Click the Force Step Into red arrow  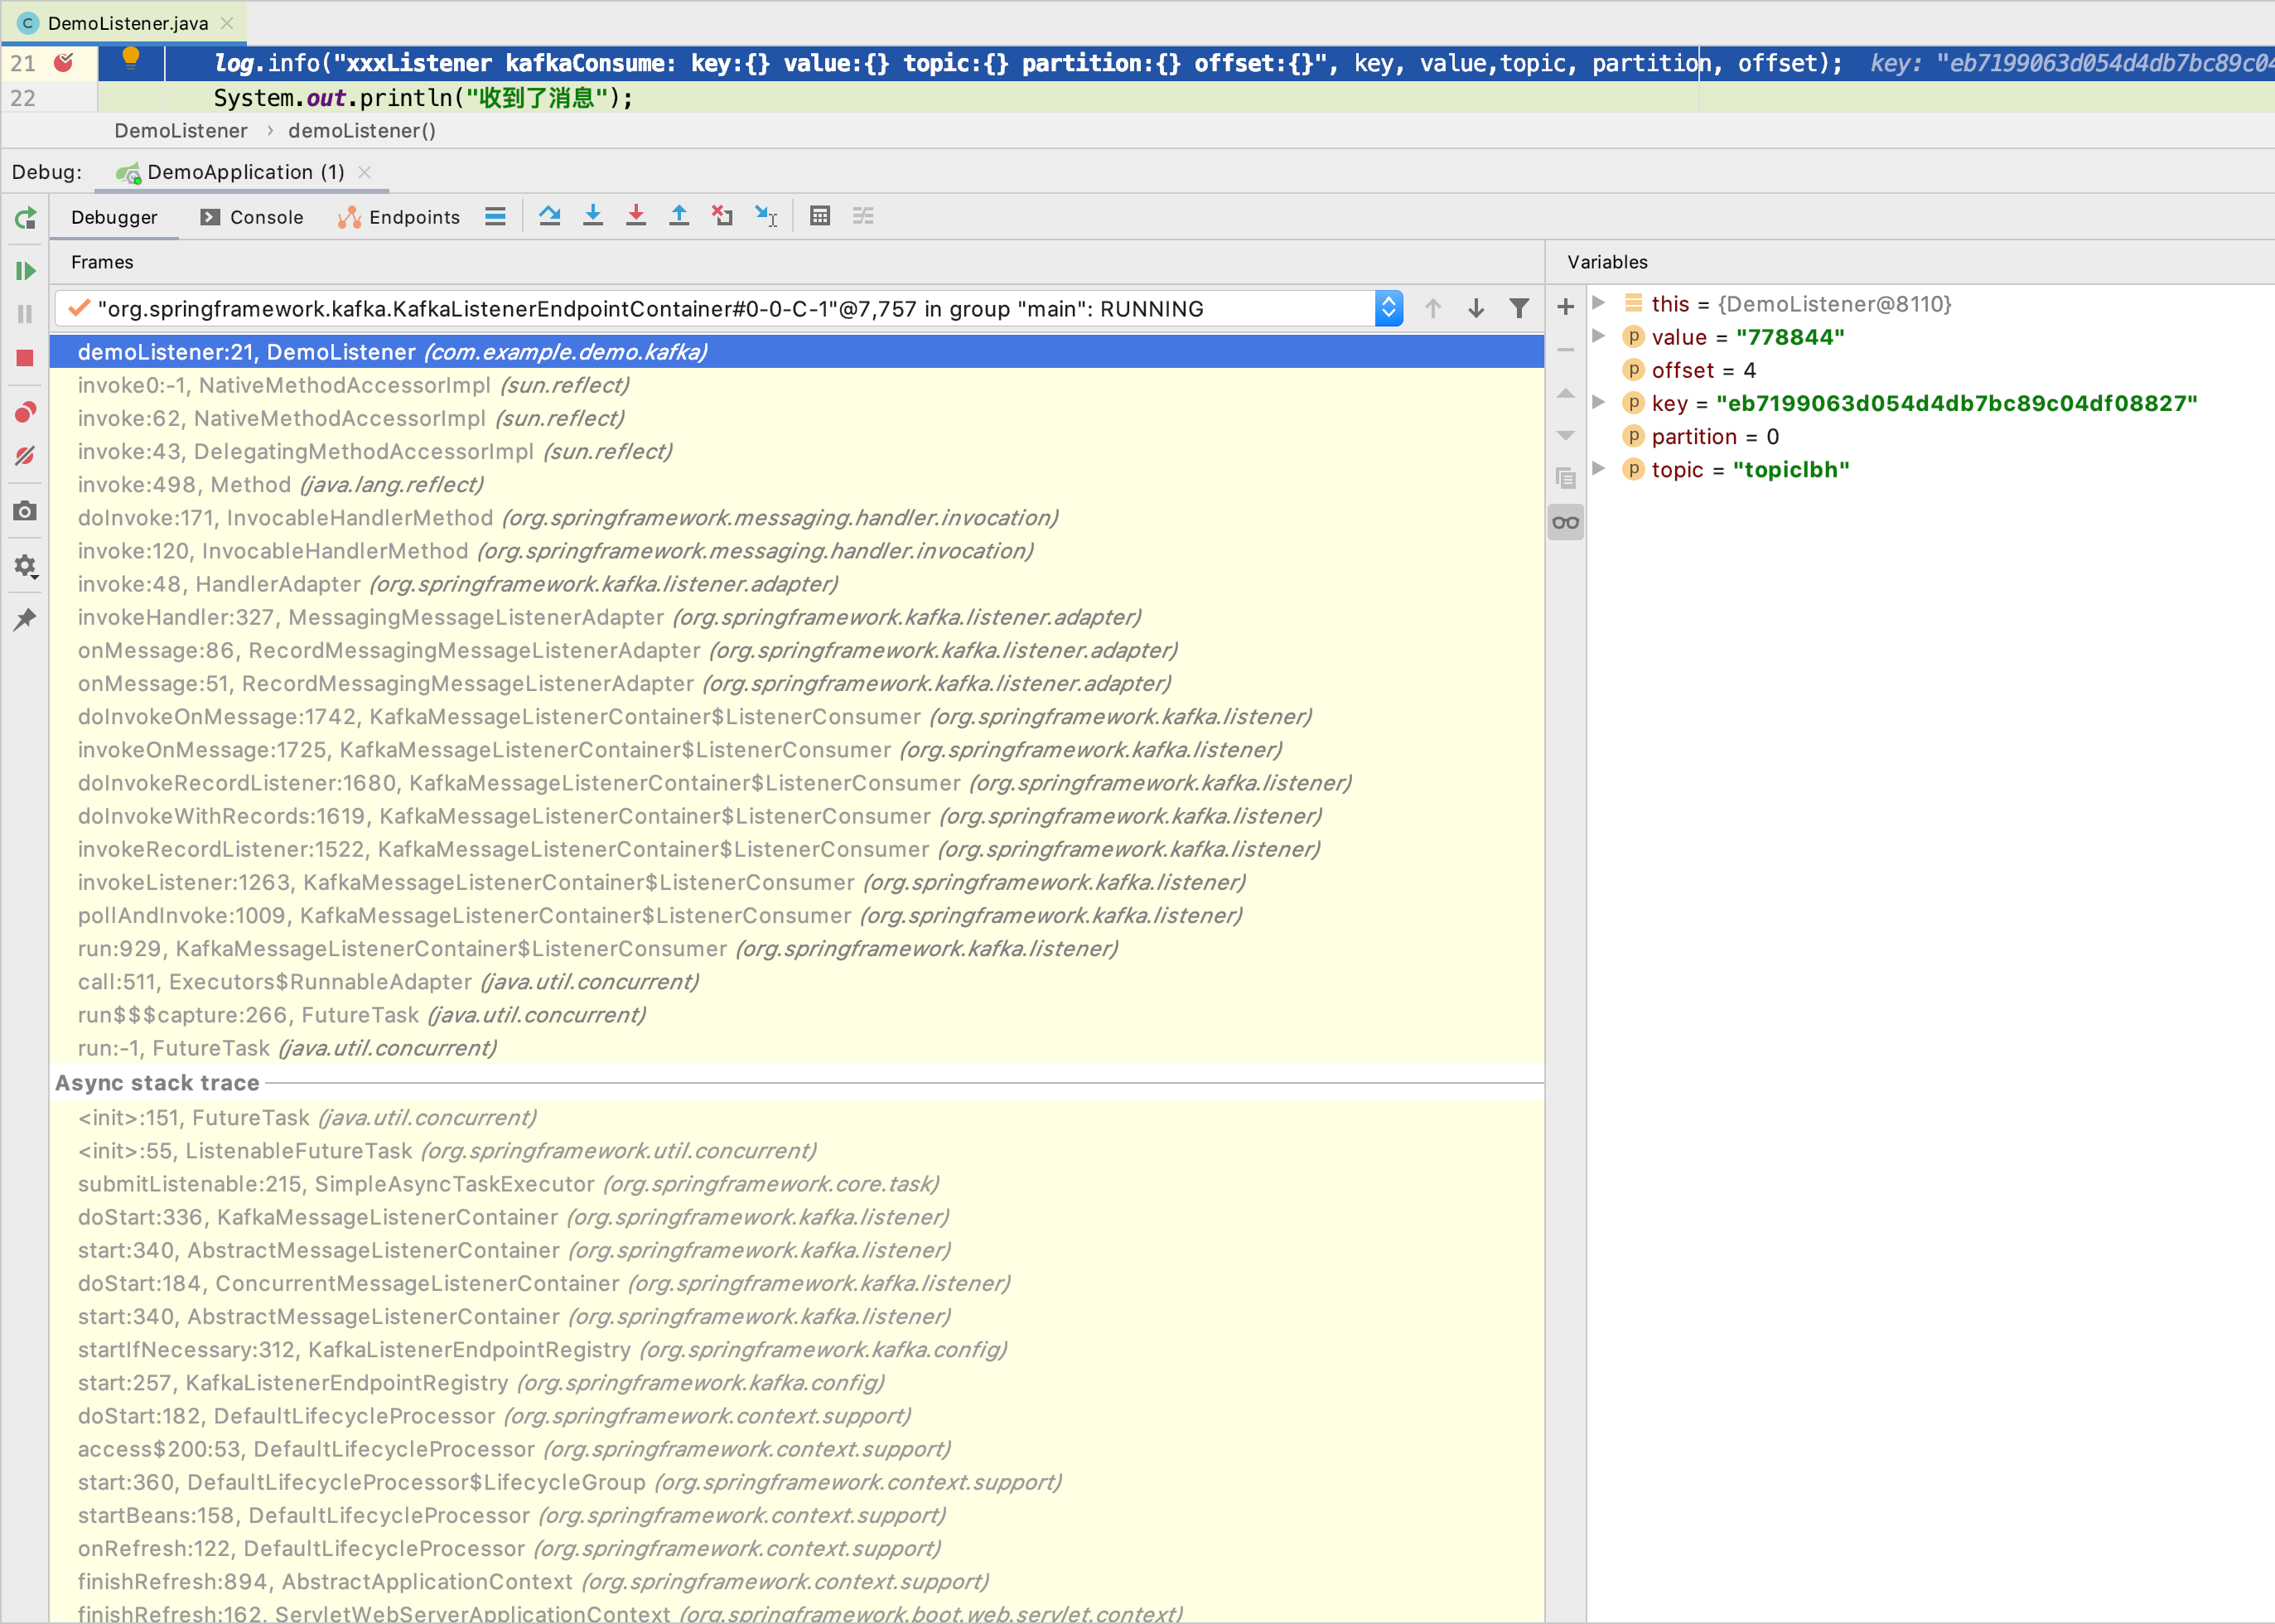[636, 216]
